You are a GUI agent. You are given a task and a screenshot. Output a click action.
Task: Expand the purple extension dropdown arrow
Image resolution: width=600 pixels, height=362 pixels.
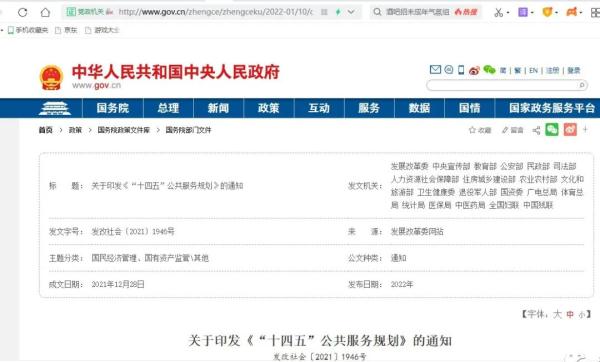(532, 13)
